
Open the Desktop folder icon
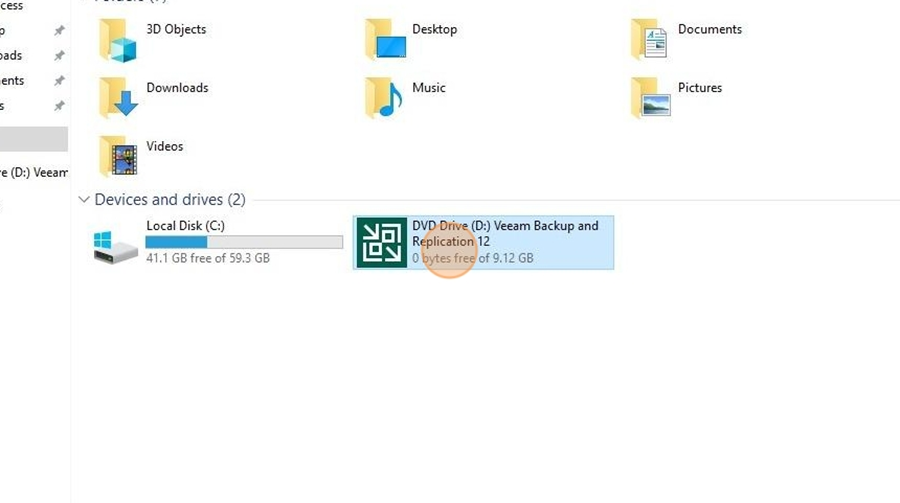click(x=386, y=40)
